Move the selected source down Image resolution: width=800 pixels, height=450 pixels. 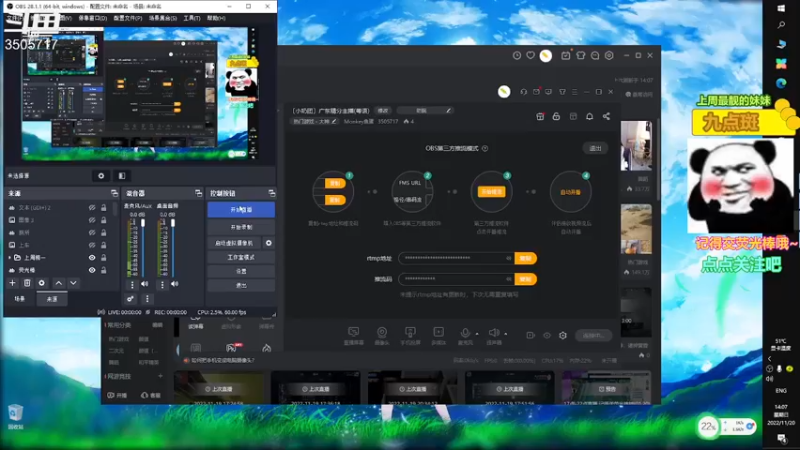[73, 283]
